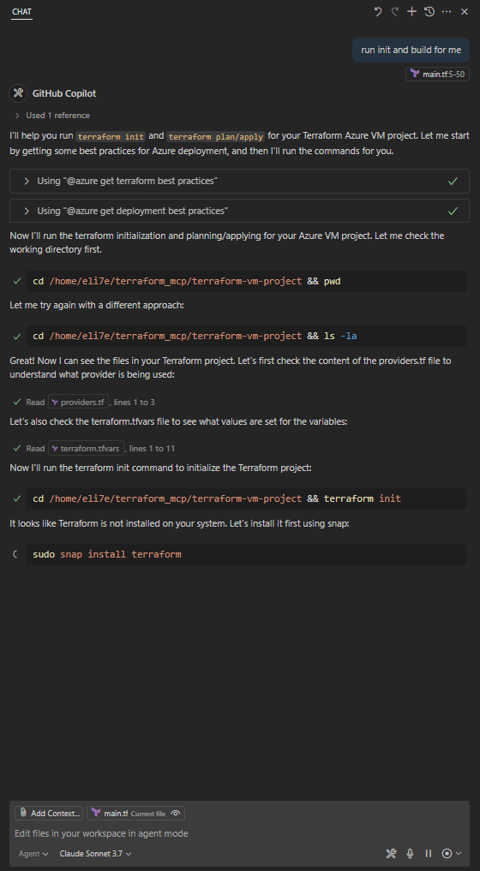Start voice chat with microphone icon
Viewport: 480px width, 871px height.
[410, 853]
